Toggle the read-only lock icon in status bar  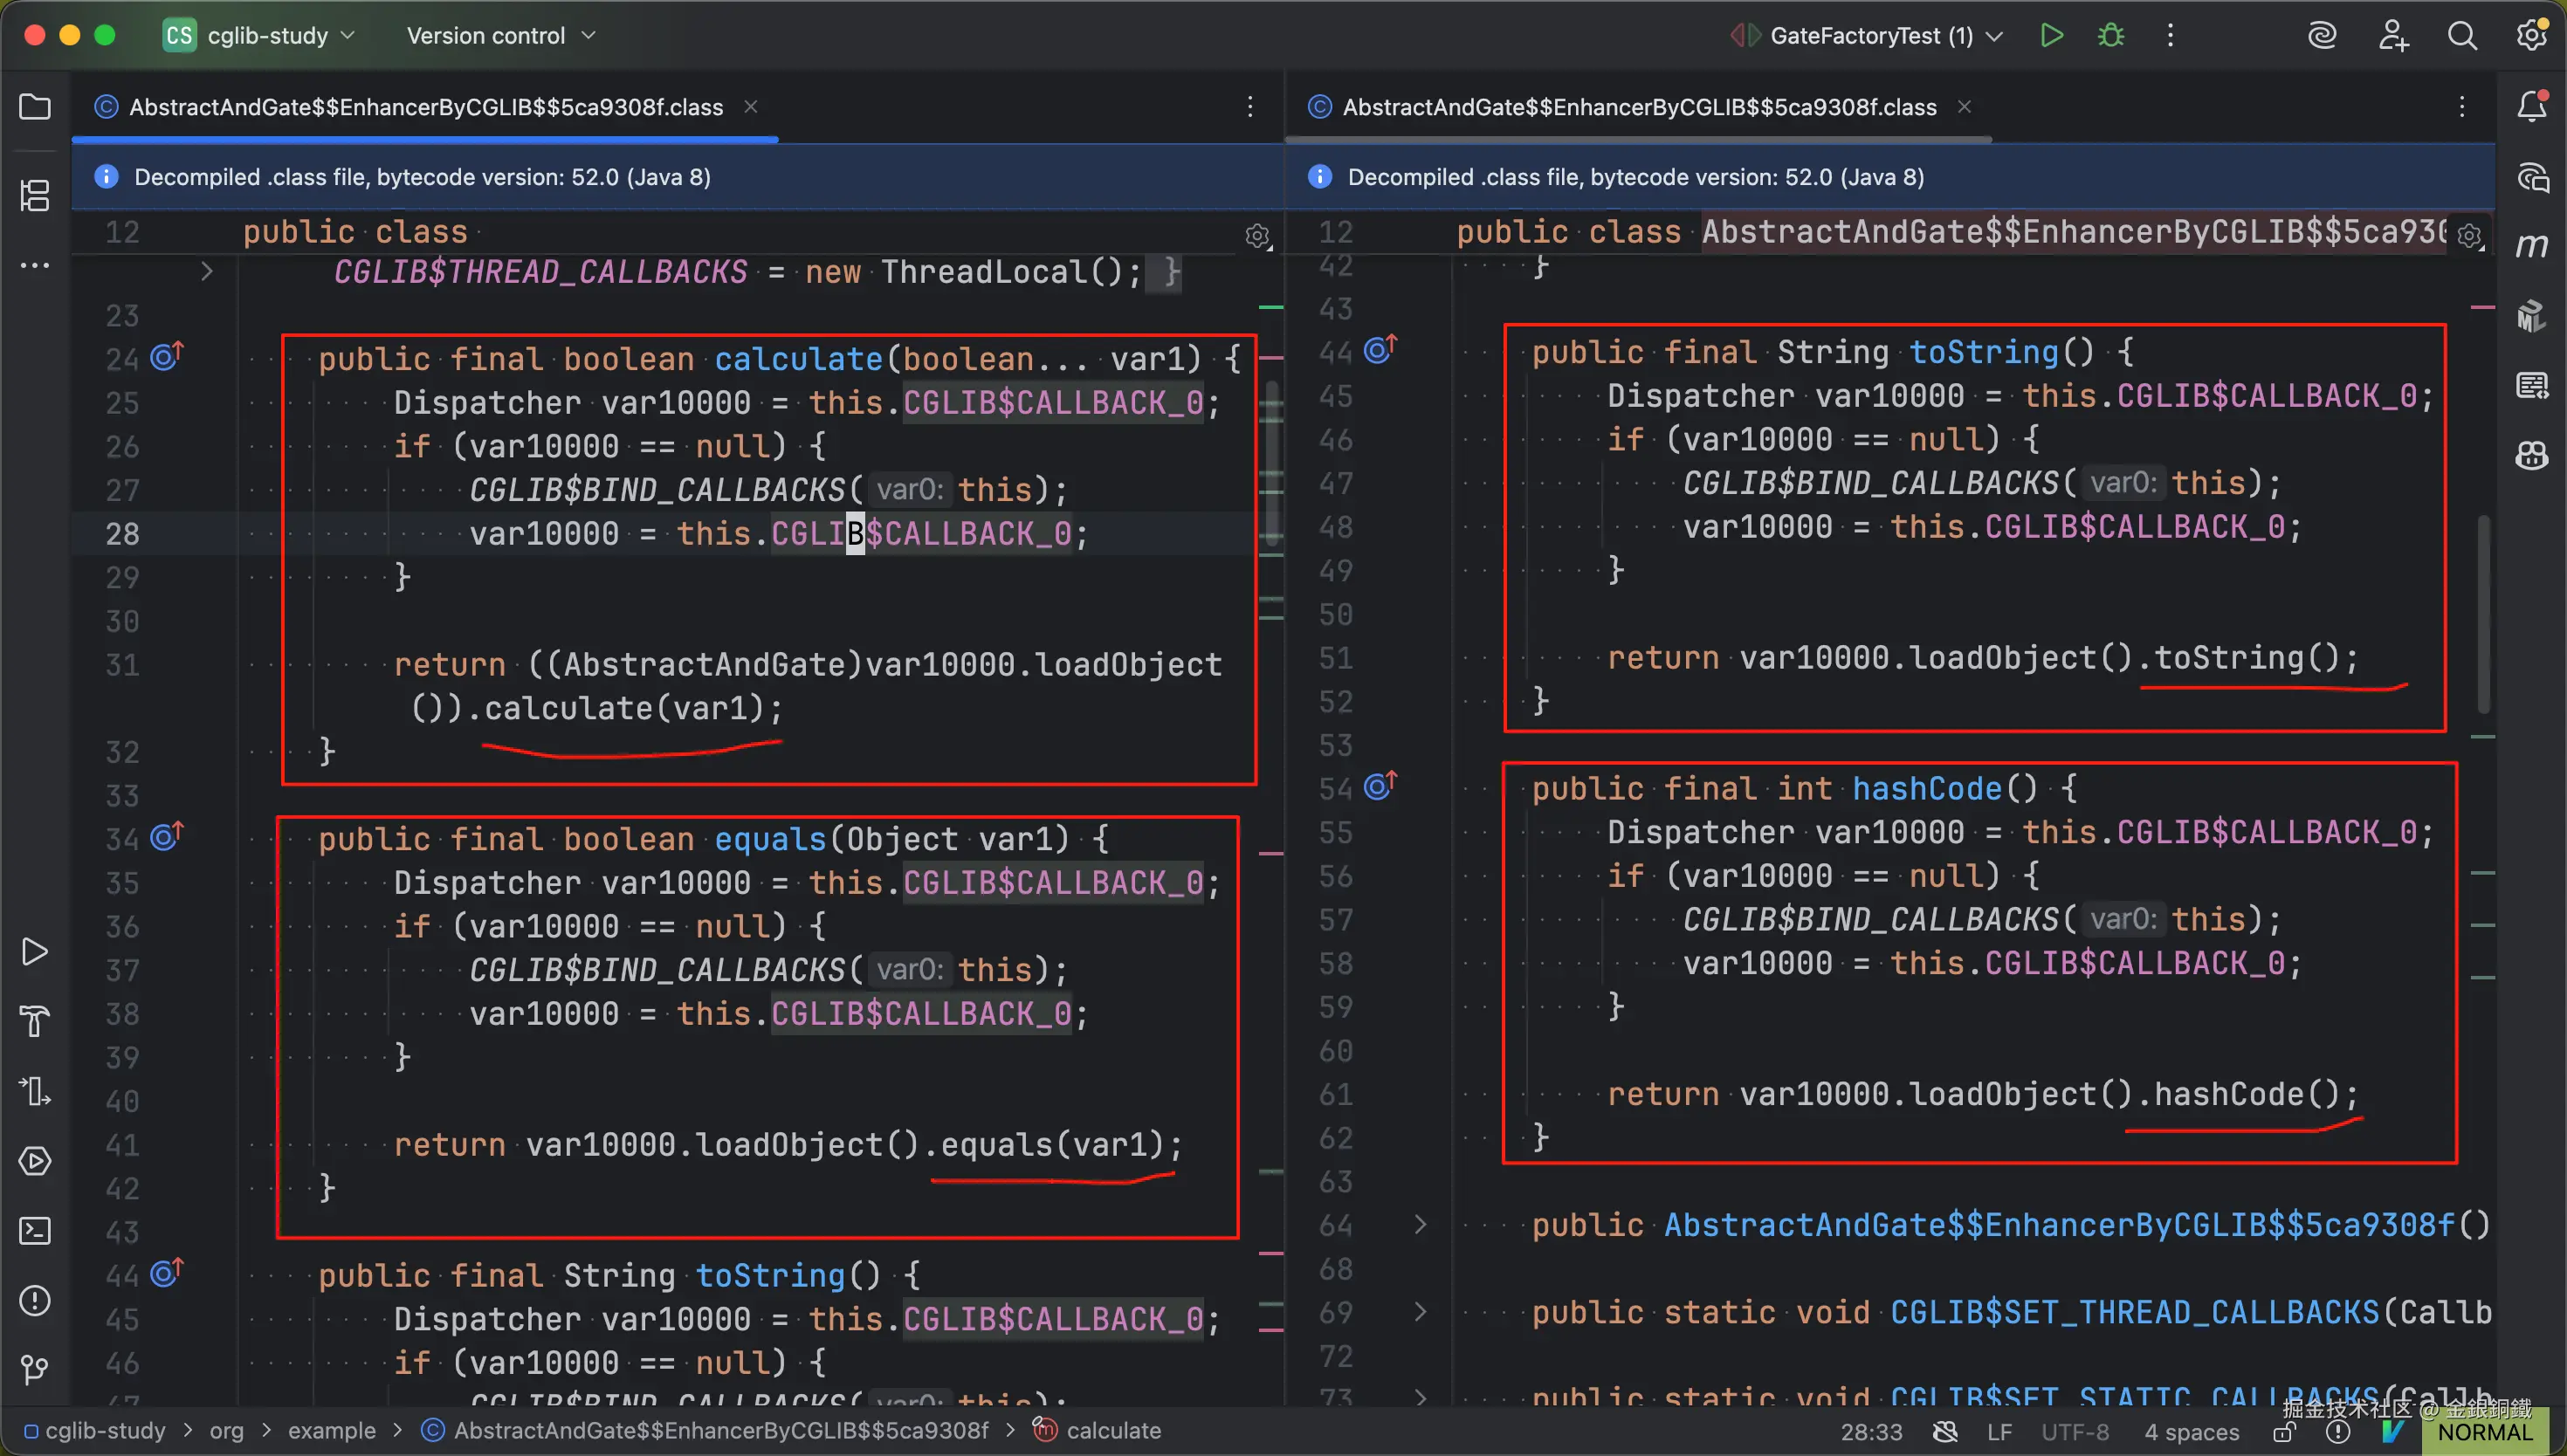[2284, 1432]
